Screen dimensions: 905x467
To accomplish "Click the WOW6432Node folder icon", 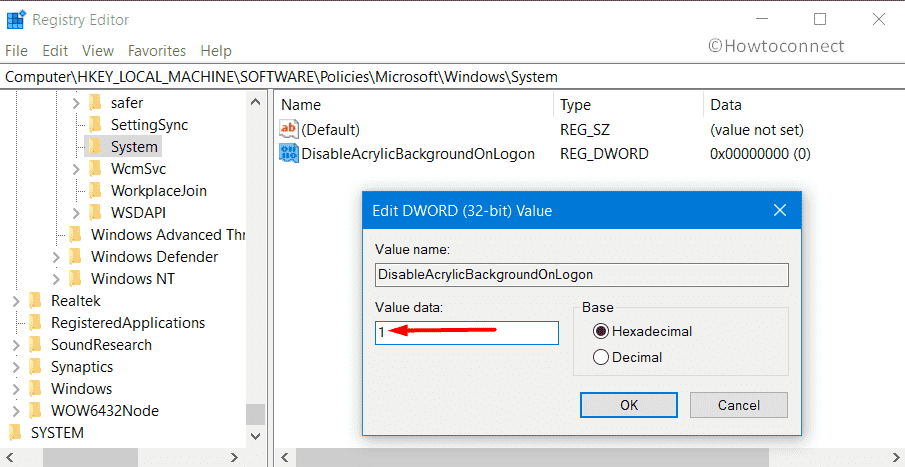I will pyautogui.click(x=36, y=410).
